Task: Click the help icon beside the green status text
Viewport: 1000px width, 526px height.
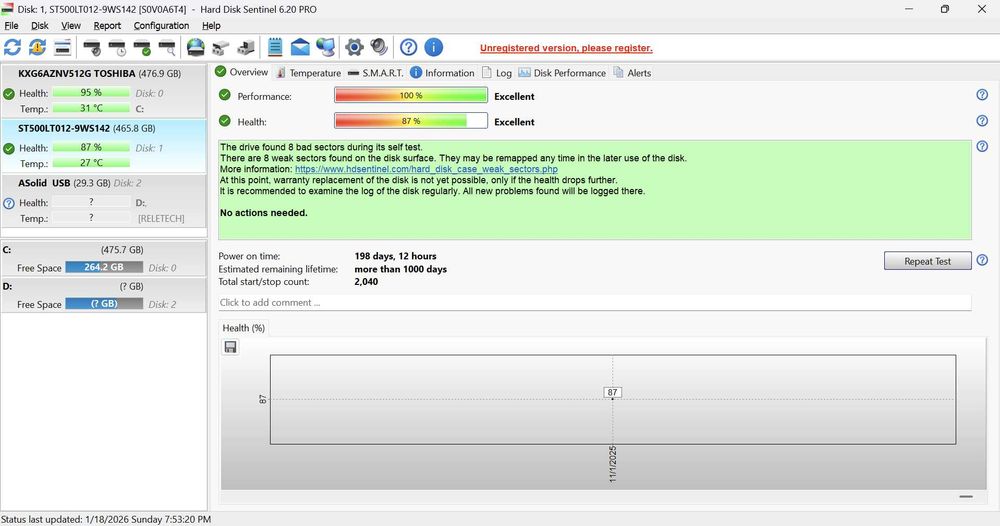Action: pos(982,146)
